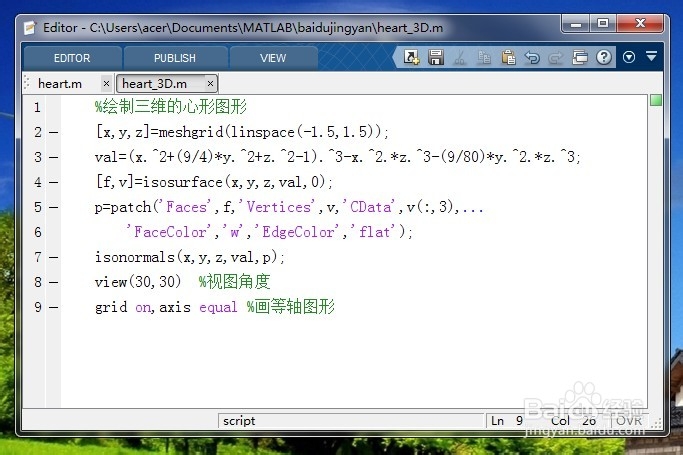
Task: Close the heart.m document tab
Action: (106, 83)
